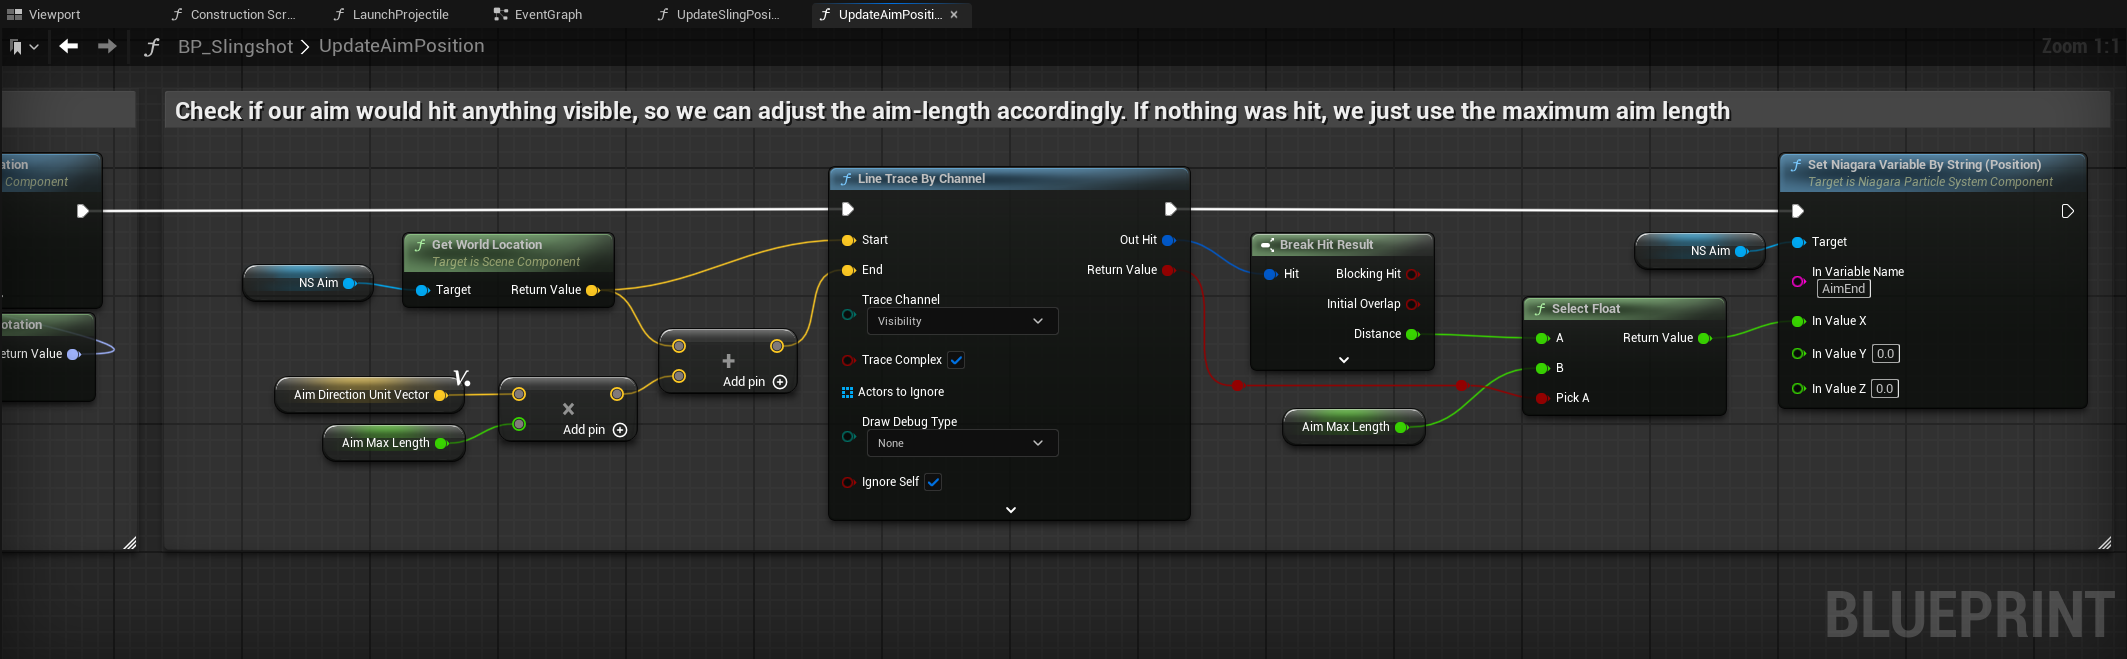Click Add pin on the add node
The height and width of the screenshot is (659, 2127).
779,382
